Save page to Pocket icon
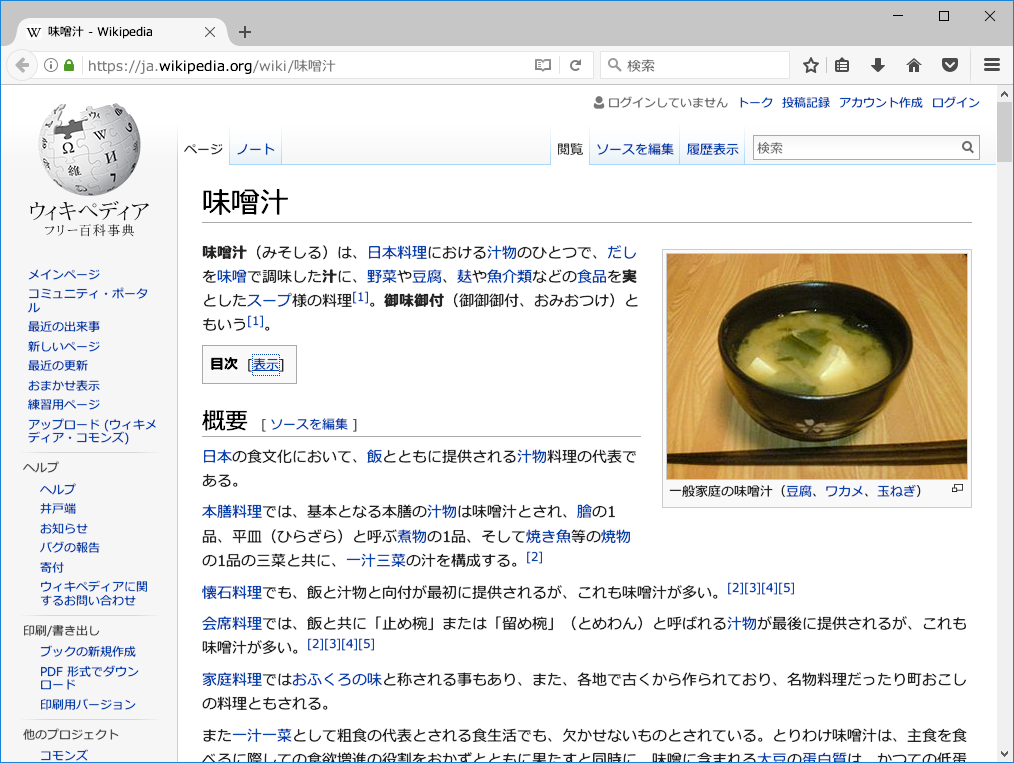1014x763 pixels. coord(949,65)
